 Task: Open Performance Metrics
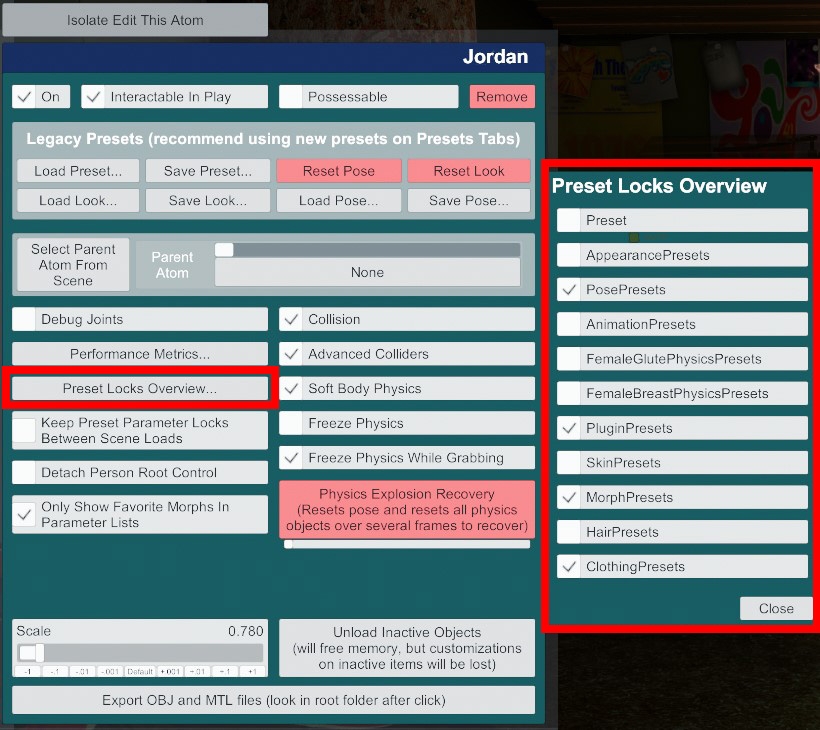pos(140,354)
